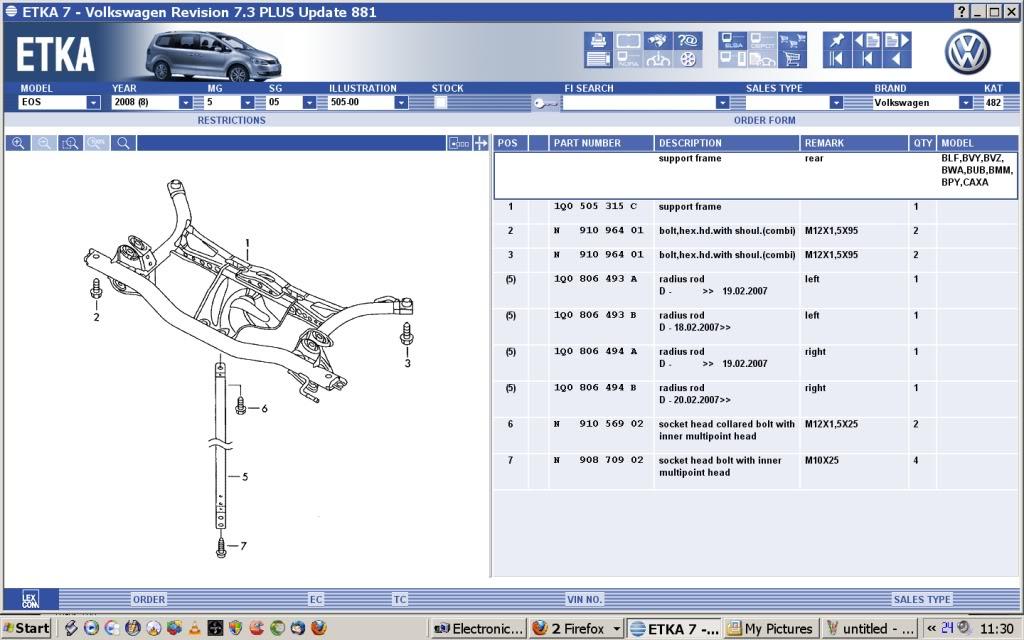Toggle the STOCK checkbox
The width and height of the screenshot is (1024, 640).
click(441, 103)
